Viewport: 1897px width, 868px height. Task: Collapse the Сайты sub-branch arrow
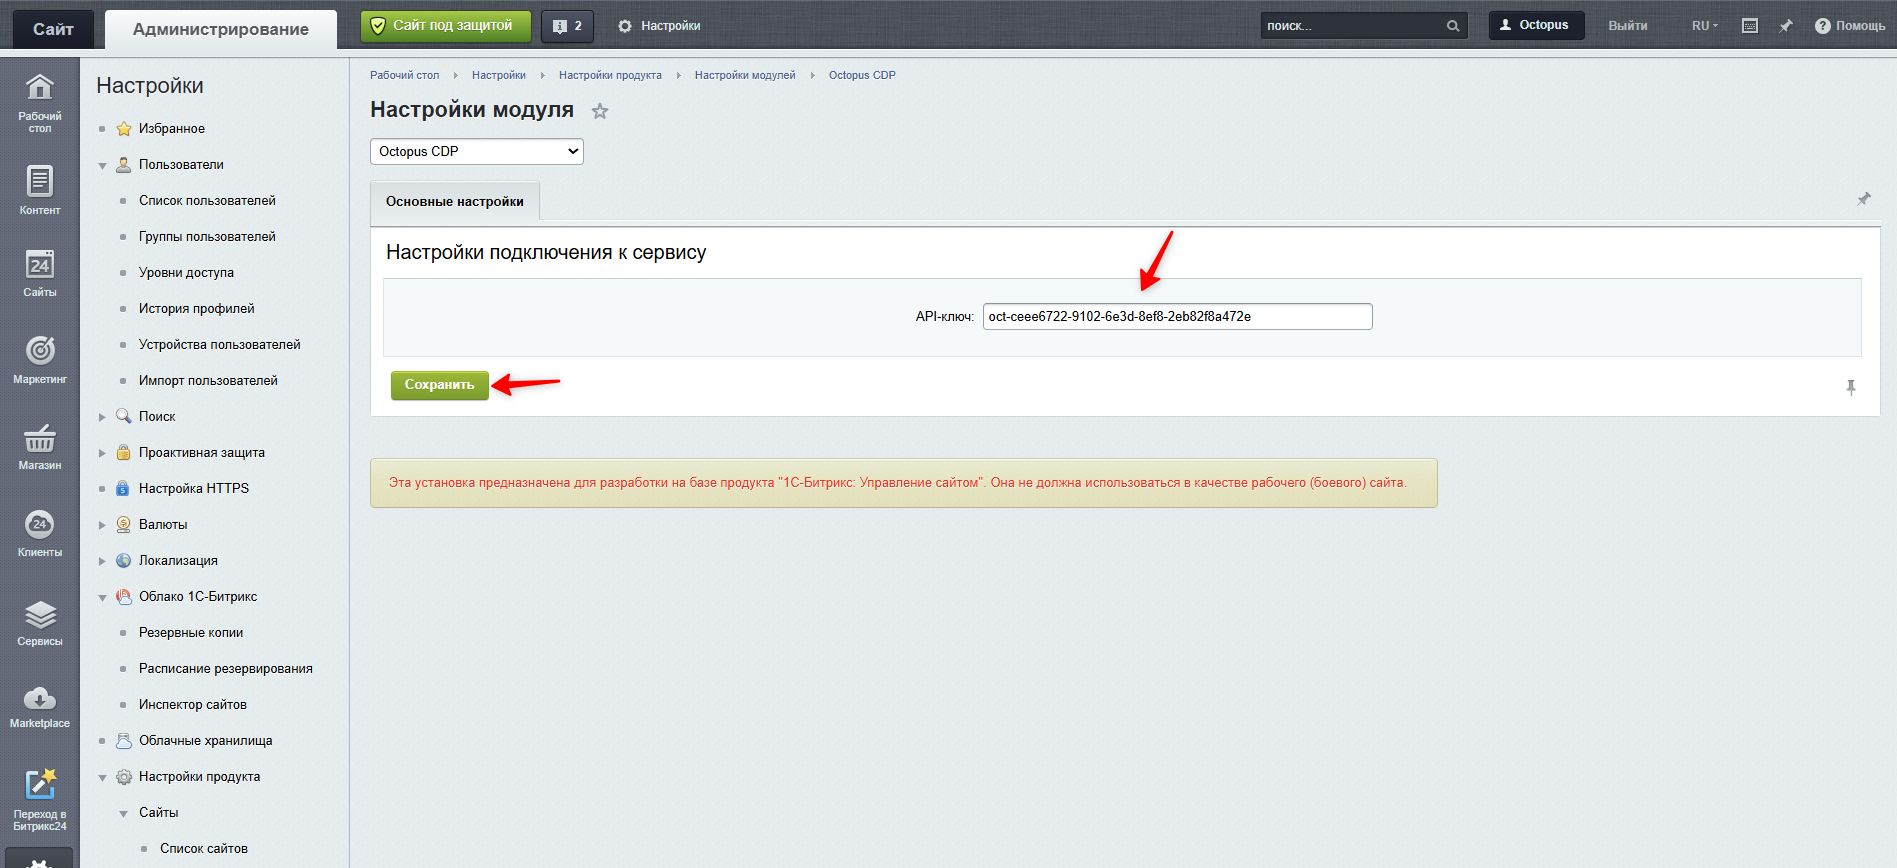(x=124, y=813)
